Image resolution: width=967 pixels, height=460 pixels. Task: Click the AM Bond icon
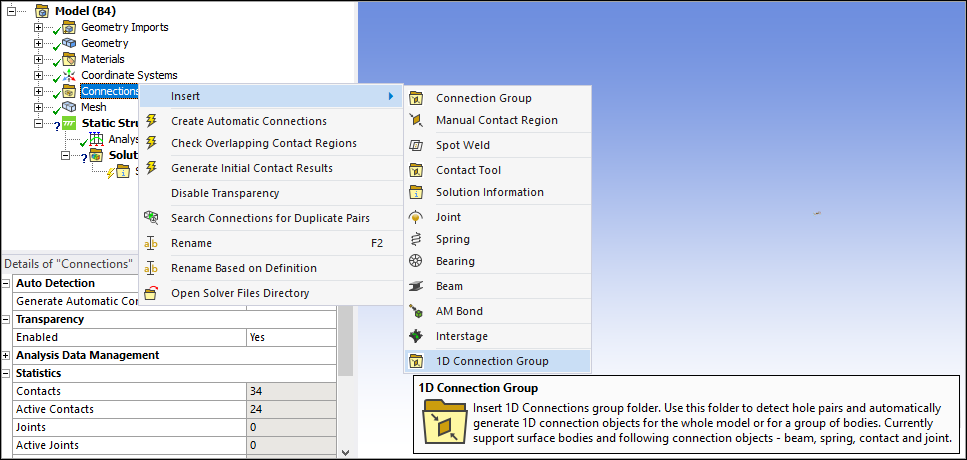[416, 311]
